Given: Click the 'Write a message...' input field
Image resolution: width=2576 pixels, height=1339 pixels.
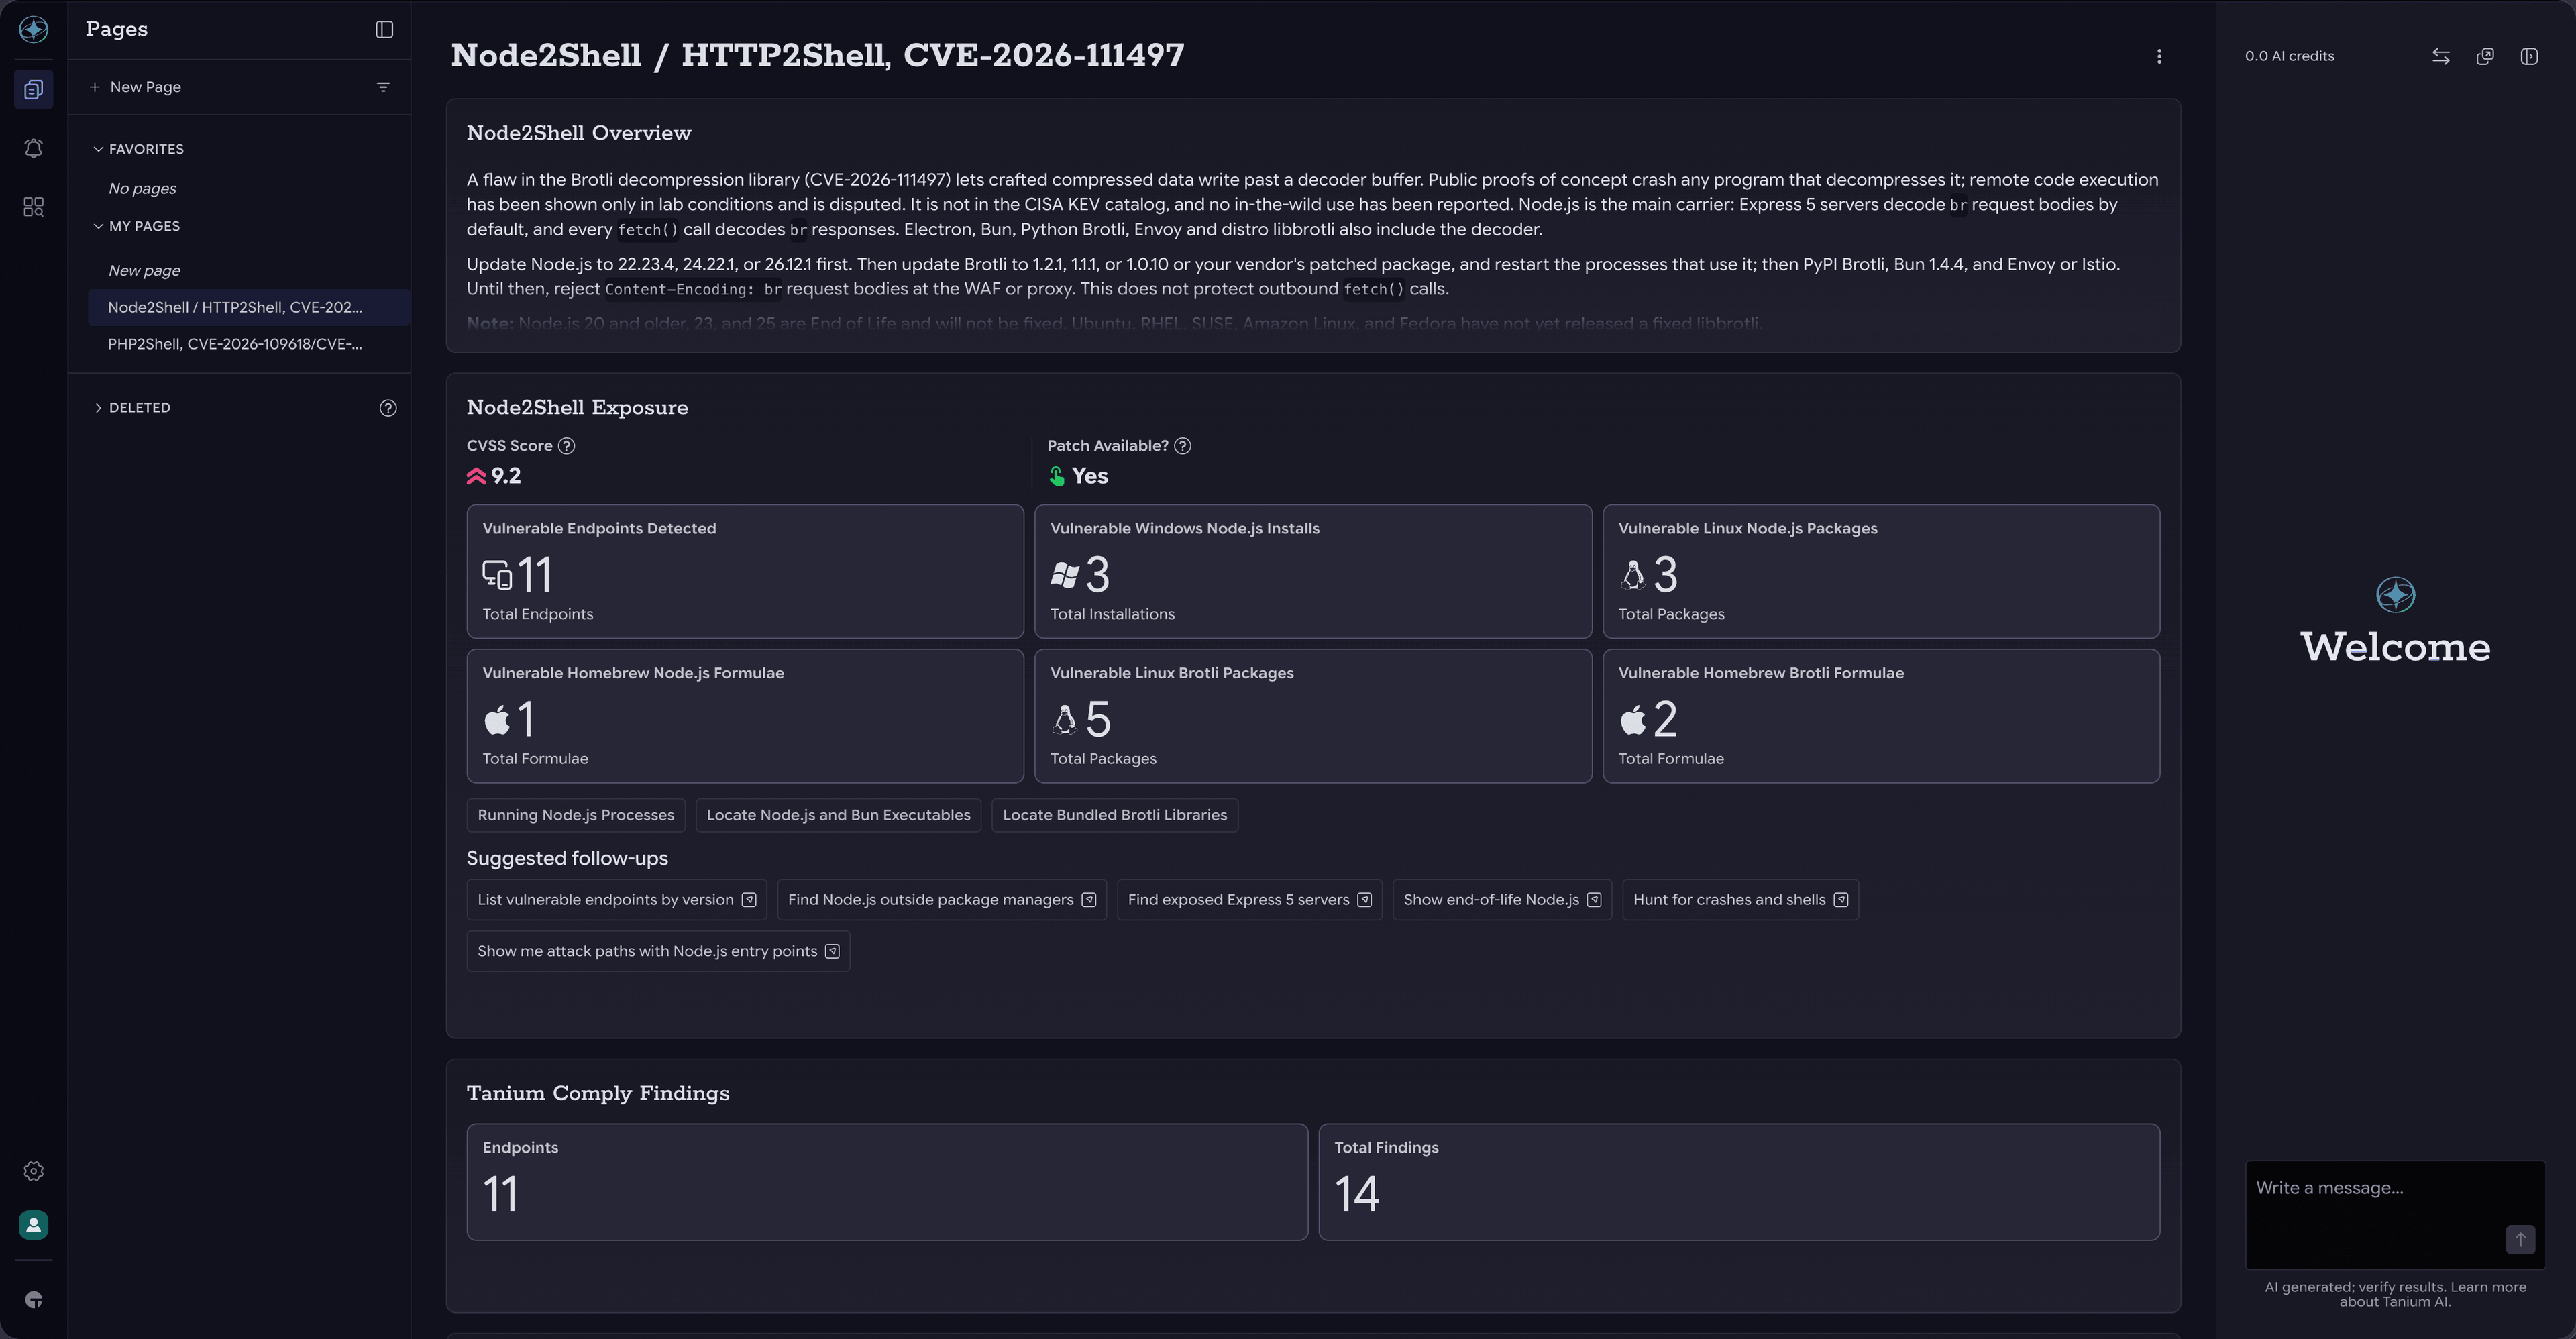Looking at the screenshot, I should click(2395, 1214).
